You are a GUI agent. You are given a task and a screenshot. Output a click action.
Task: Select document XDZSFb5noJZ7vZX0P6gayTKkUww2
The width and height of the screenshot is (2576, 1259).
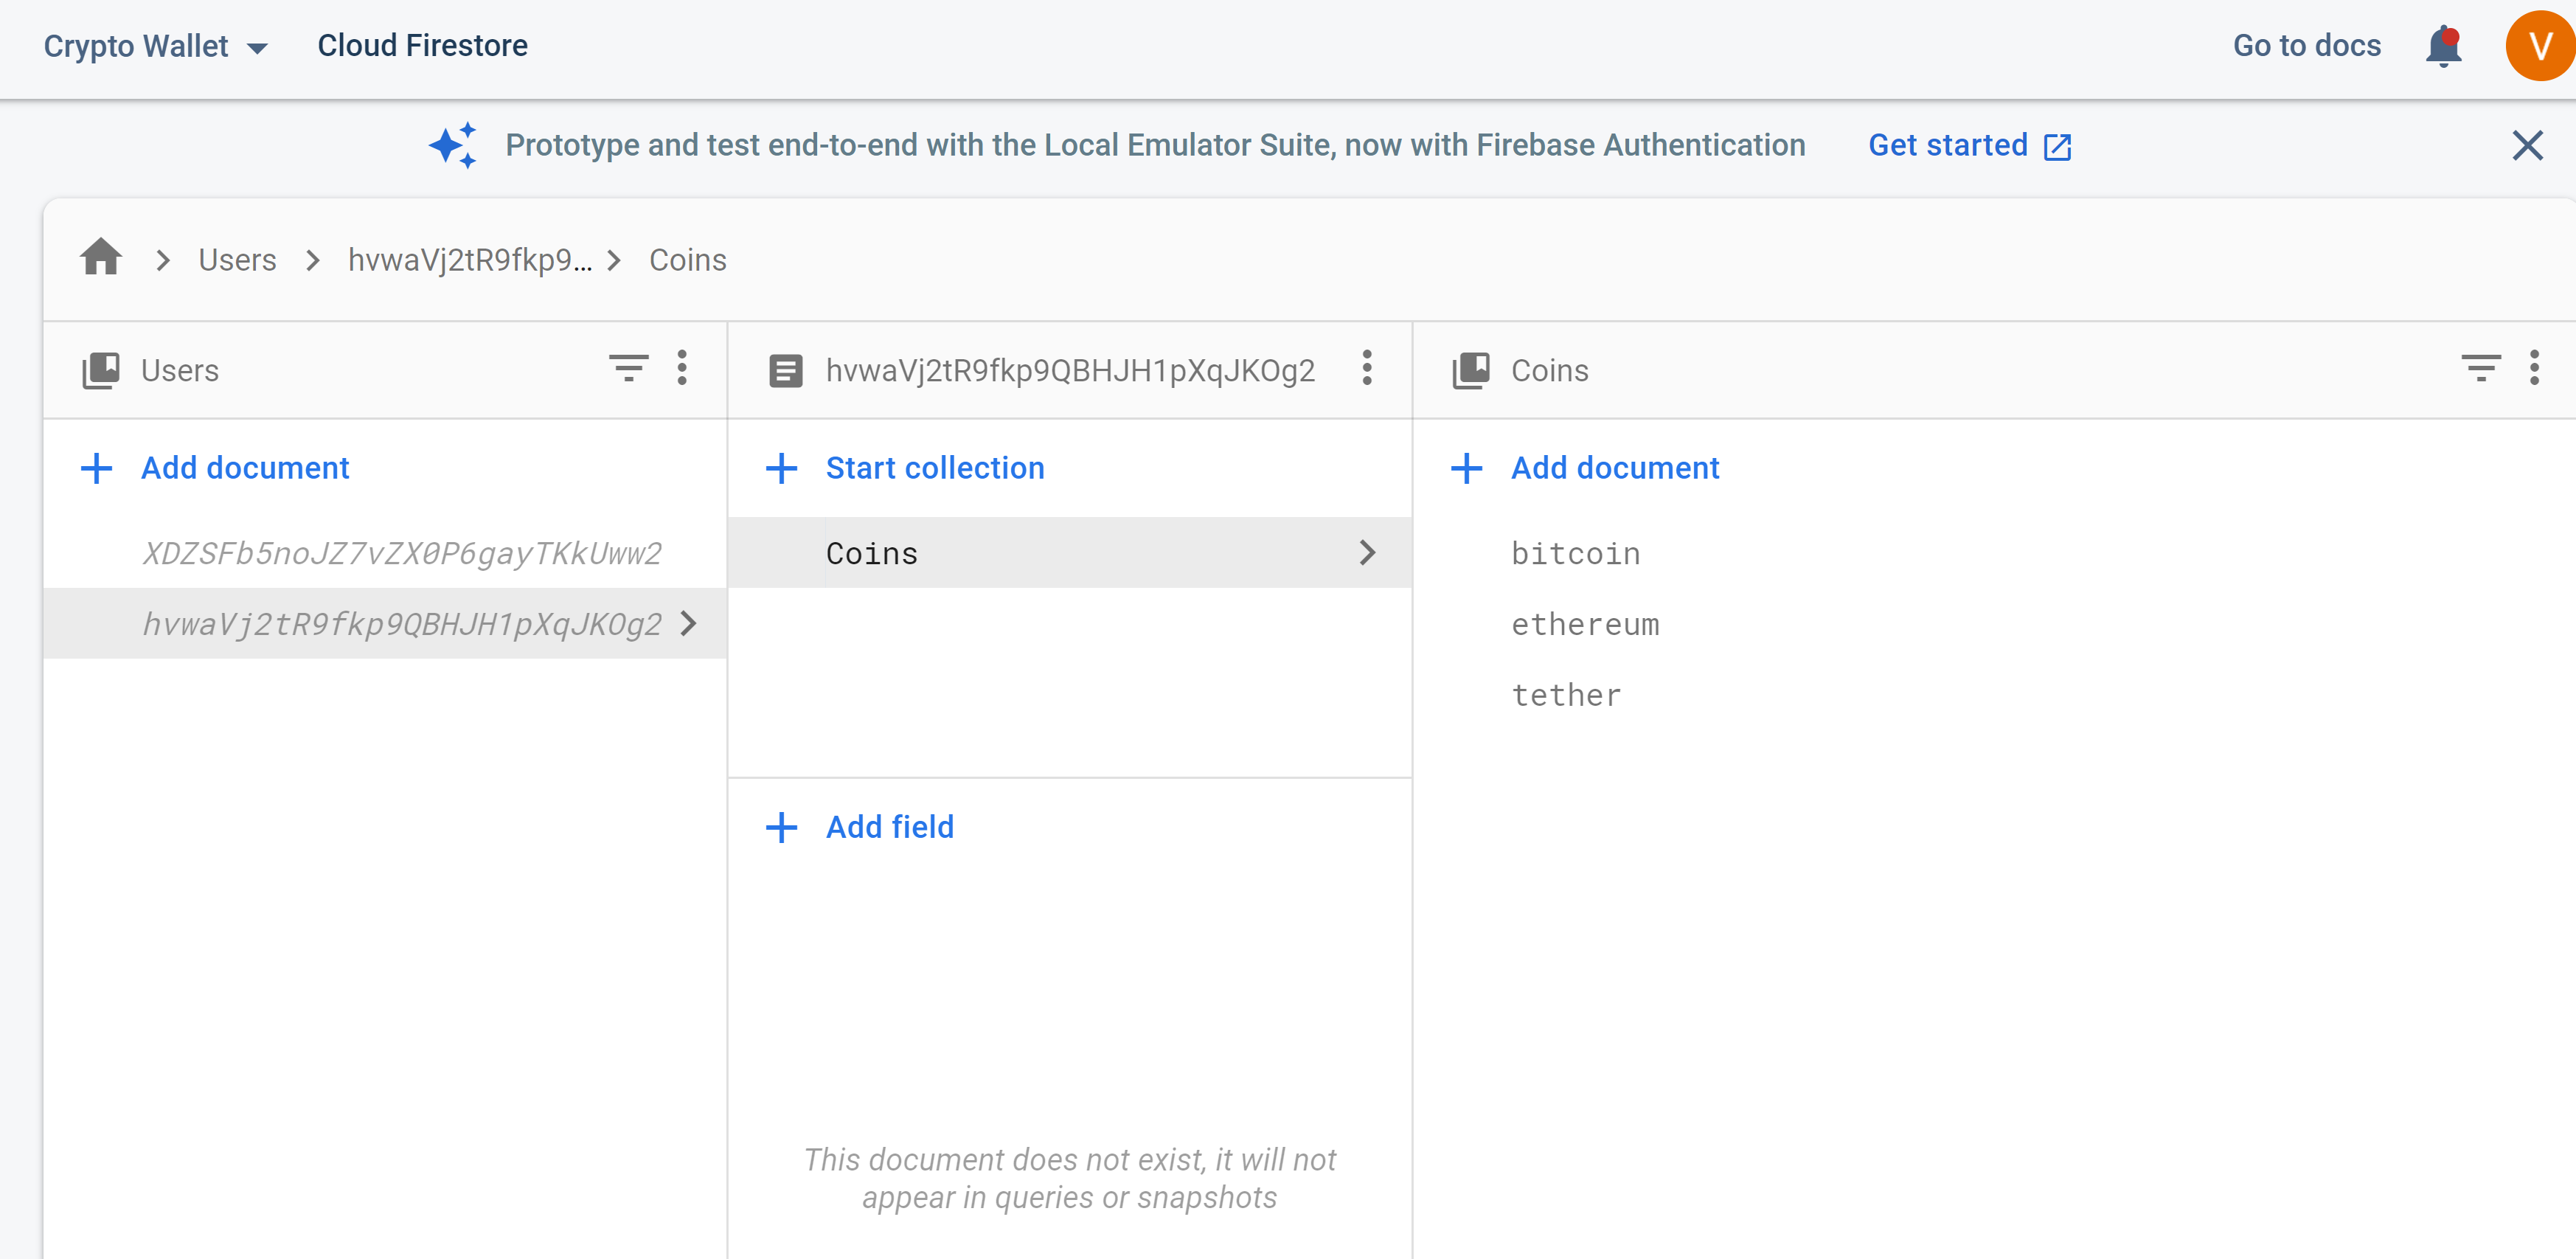click(x=401, y=553)
